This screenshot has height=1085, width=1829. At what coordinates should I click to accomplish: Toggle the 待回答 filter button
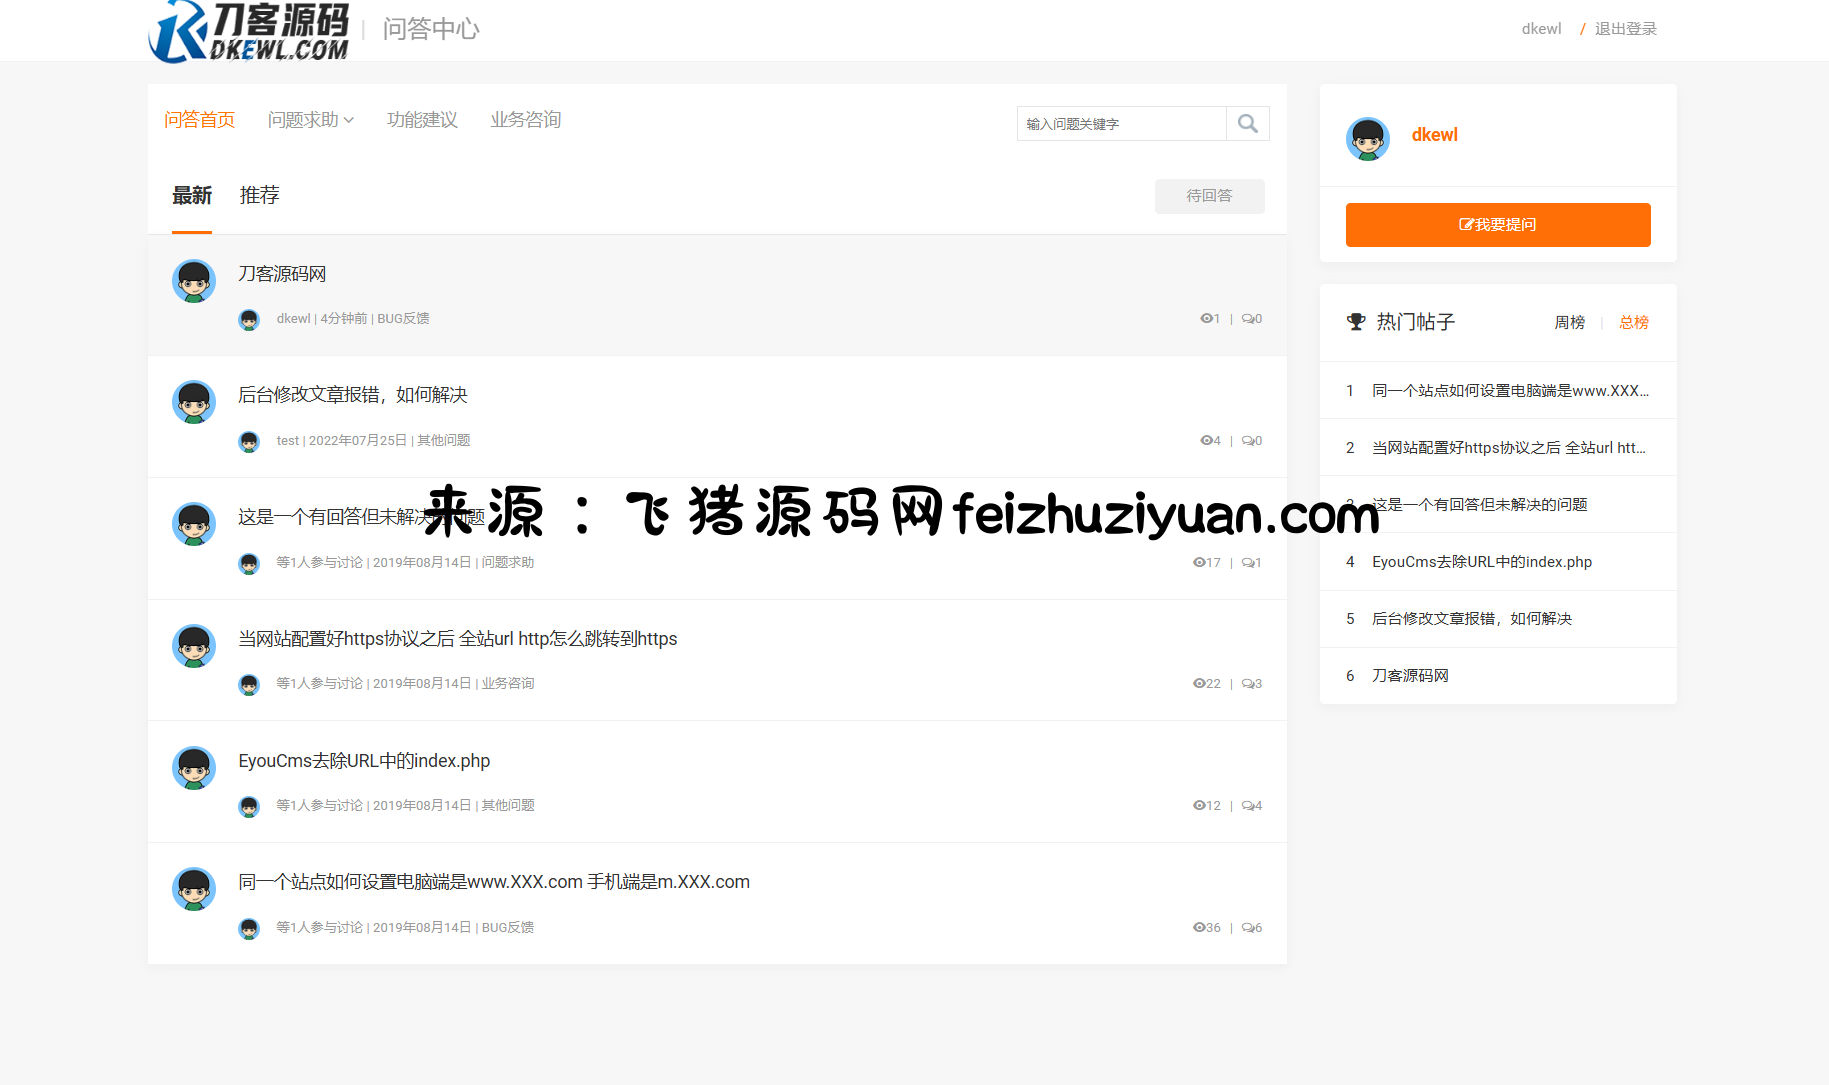(x=1209, y=196)
